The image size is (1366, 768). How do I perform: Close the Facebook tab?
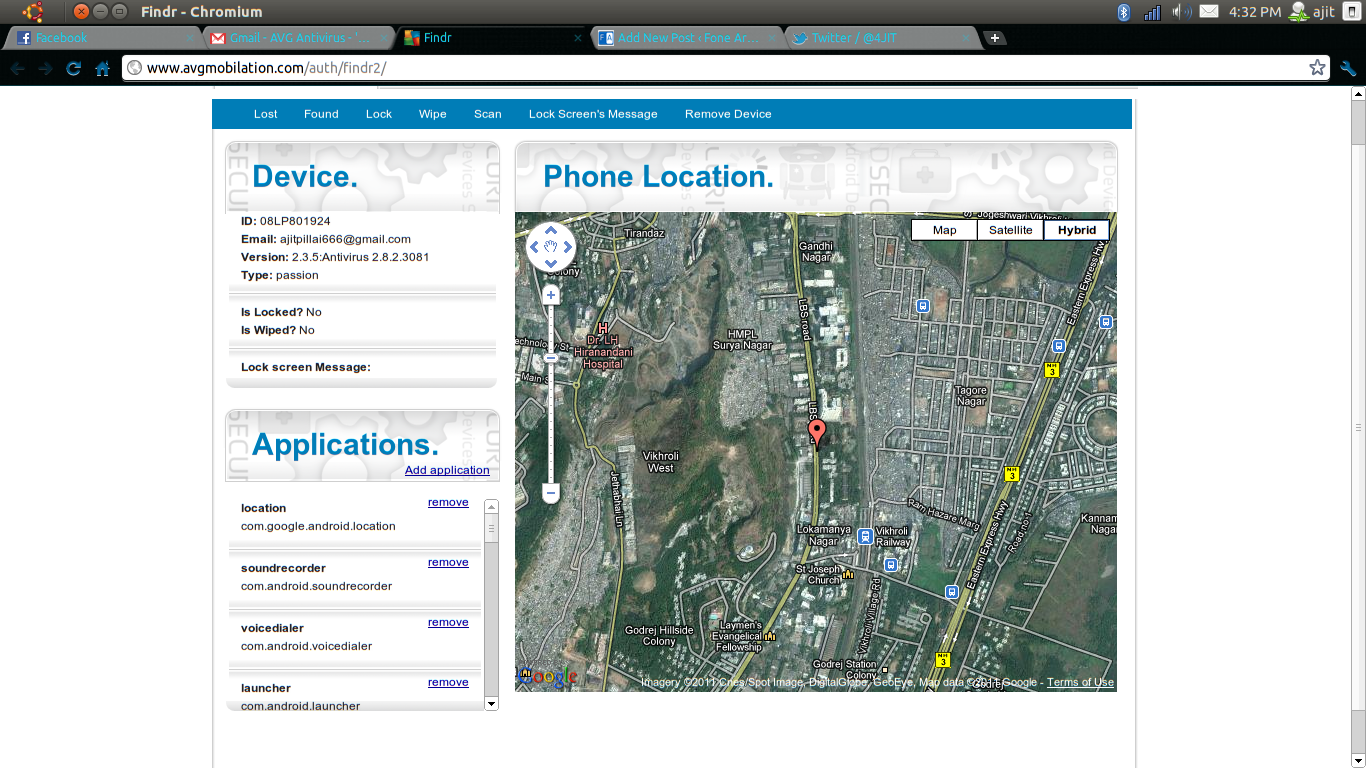[189, 38]
